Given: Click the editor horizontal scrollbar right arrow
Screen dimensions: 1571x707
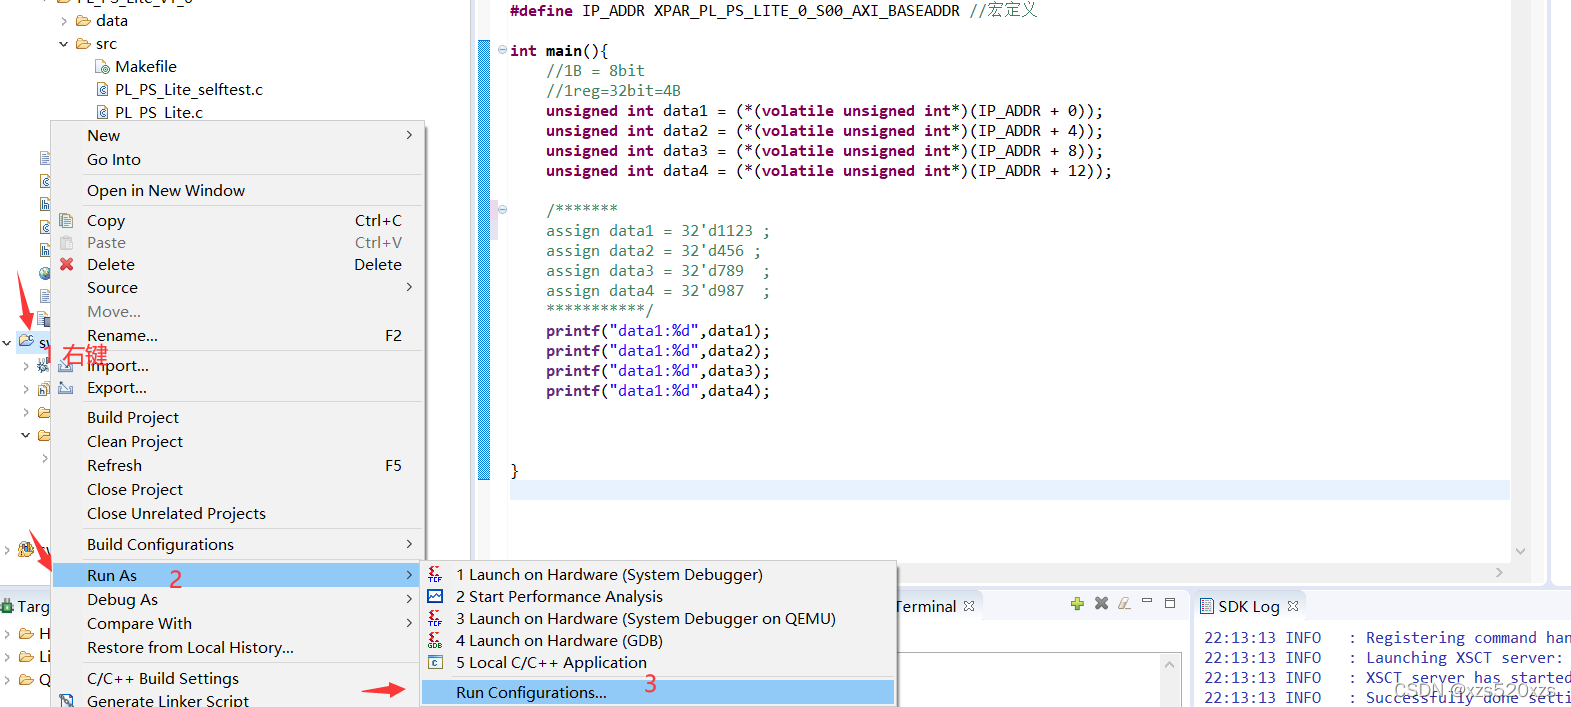Looking at the screenshot, I should tap(1499, 572).
